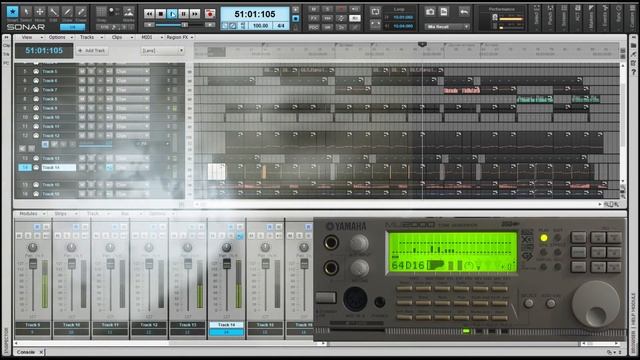
Task: Click the Record transport button
Action: pyautogui.click(x=210, y=14)
